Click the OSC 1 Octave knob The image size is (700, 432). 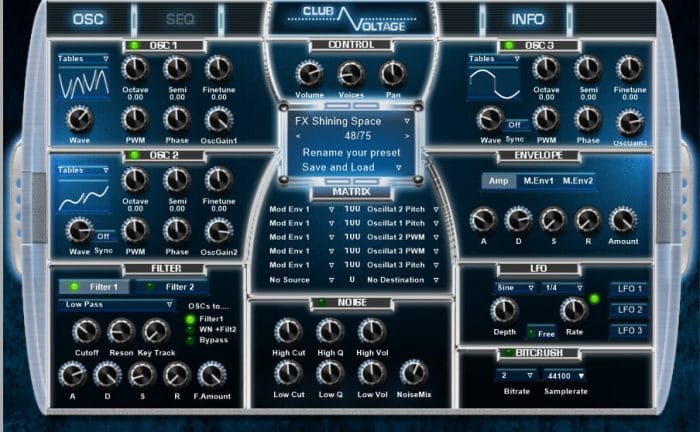135,68
